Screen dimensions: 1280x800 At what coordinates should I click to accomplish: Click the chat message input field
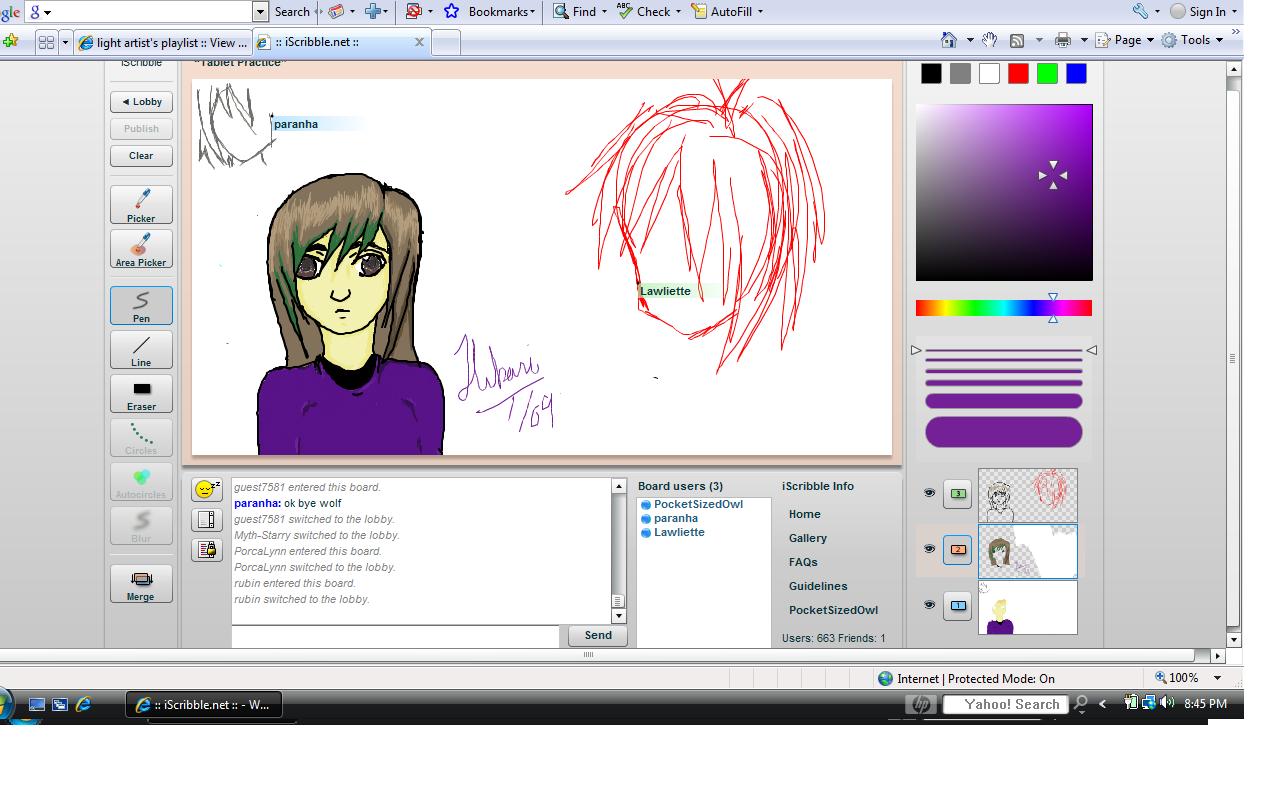point(395,637)
